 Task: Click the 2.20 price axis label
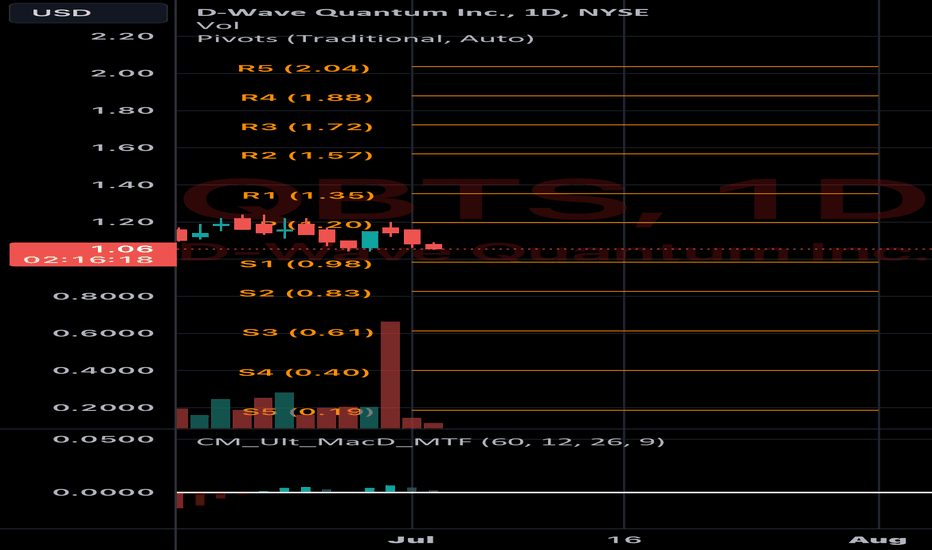(122, 36)
